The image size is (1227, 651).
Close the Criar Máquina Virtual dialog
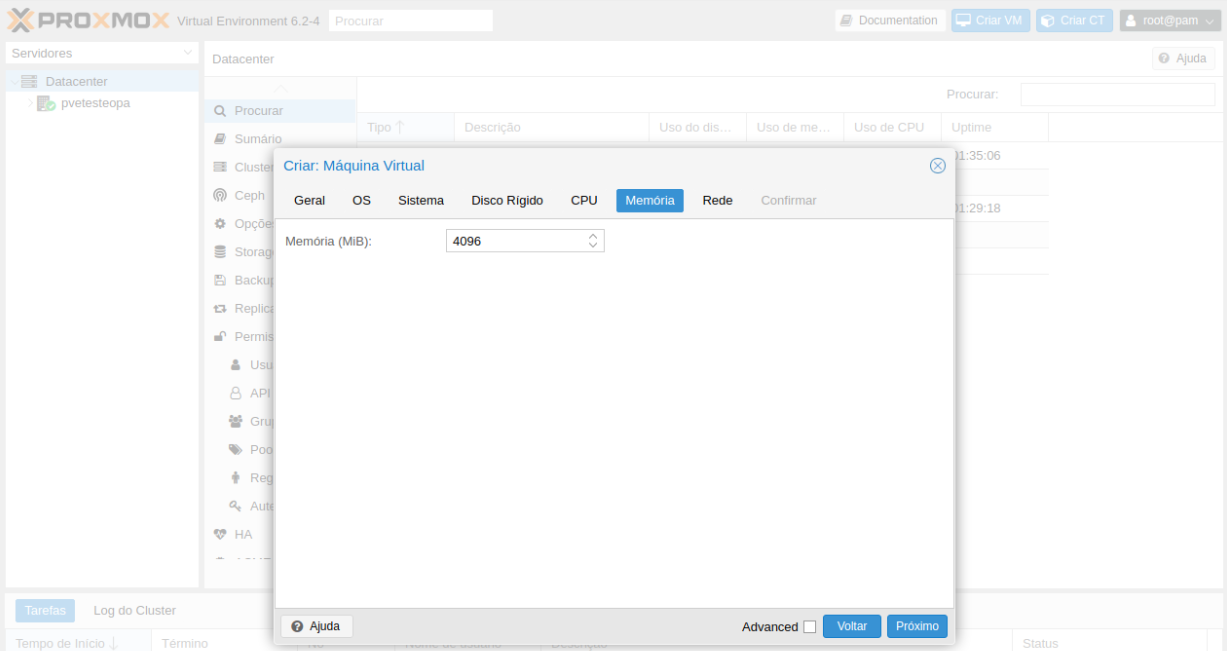(x=938, y=166)
